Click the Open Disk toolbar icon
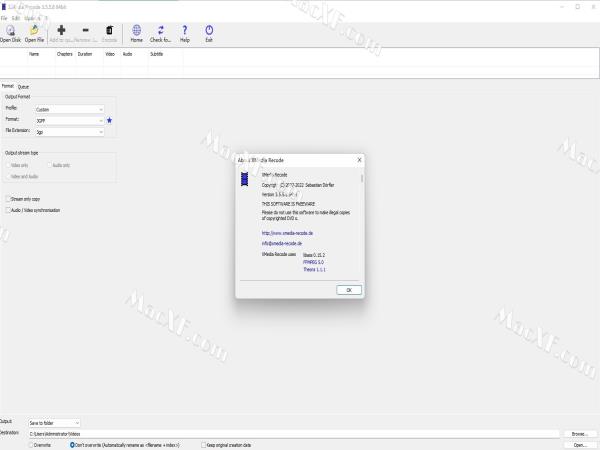The image size is (600, 450). pyautogui.click(x=10, y=31)
